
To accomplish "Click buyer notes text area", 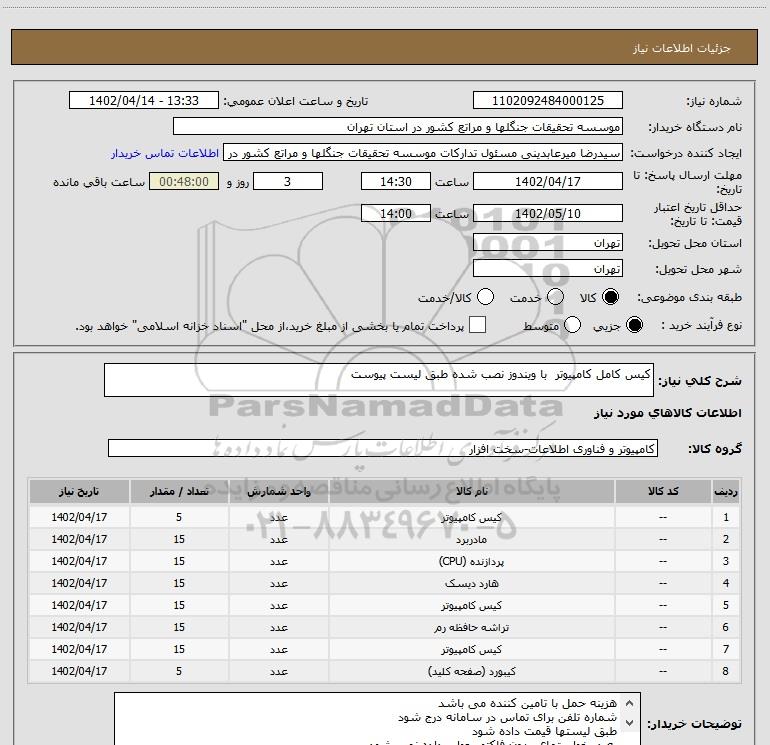I will tap(377, 719).
